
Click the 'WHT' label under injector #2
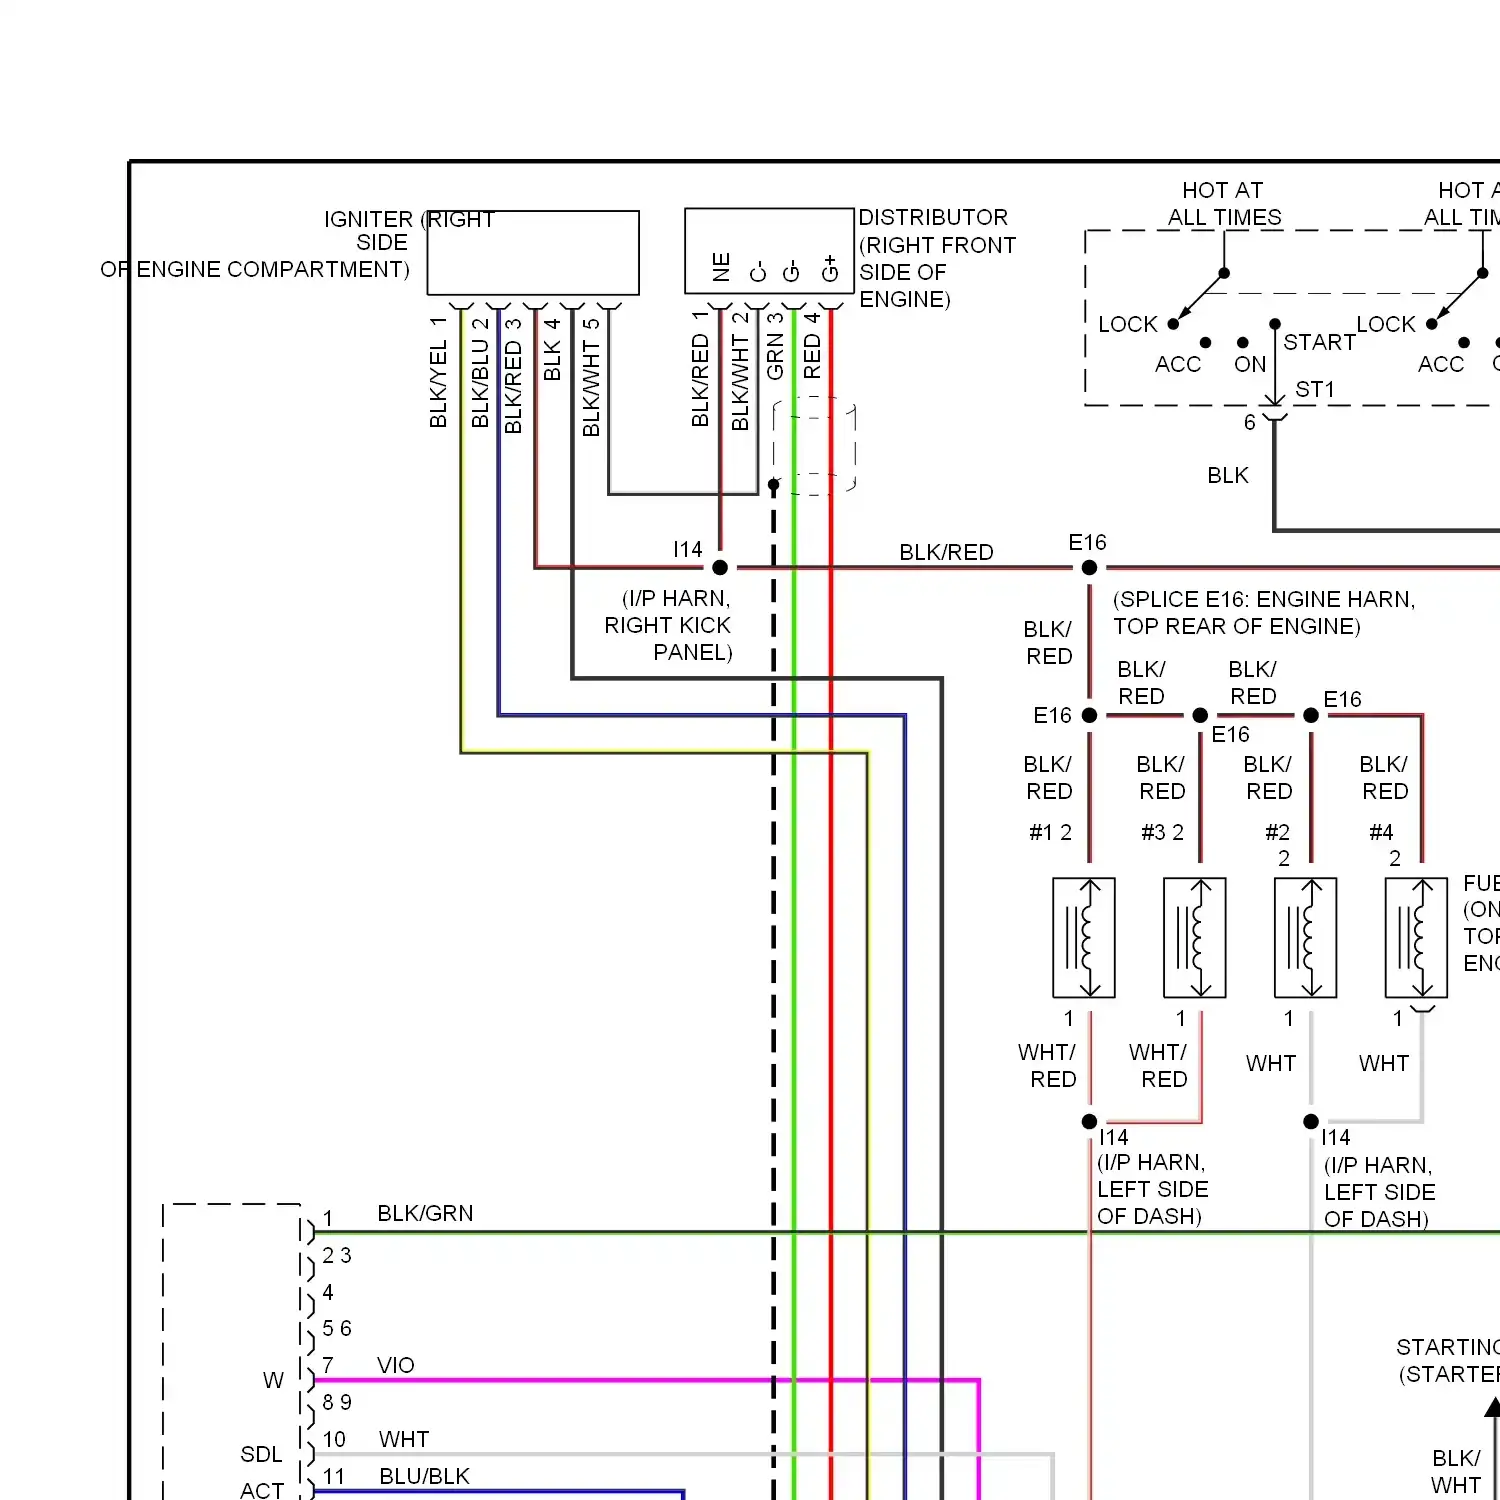(x=1271, y=1063)
